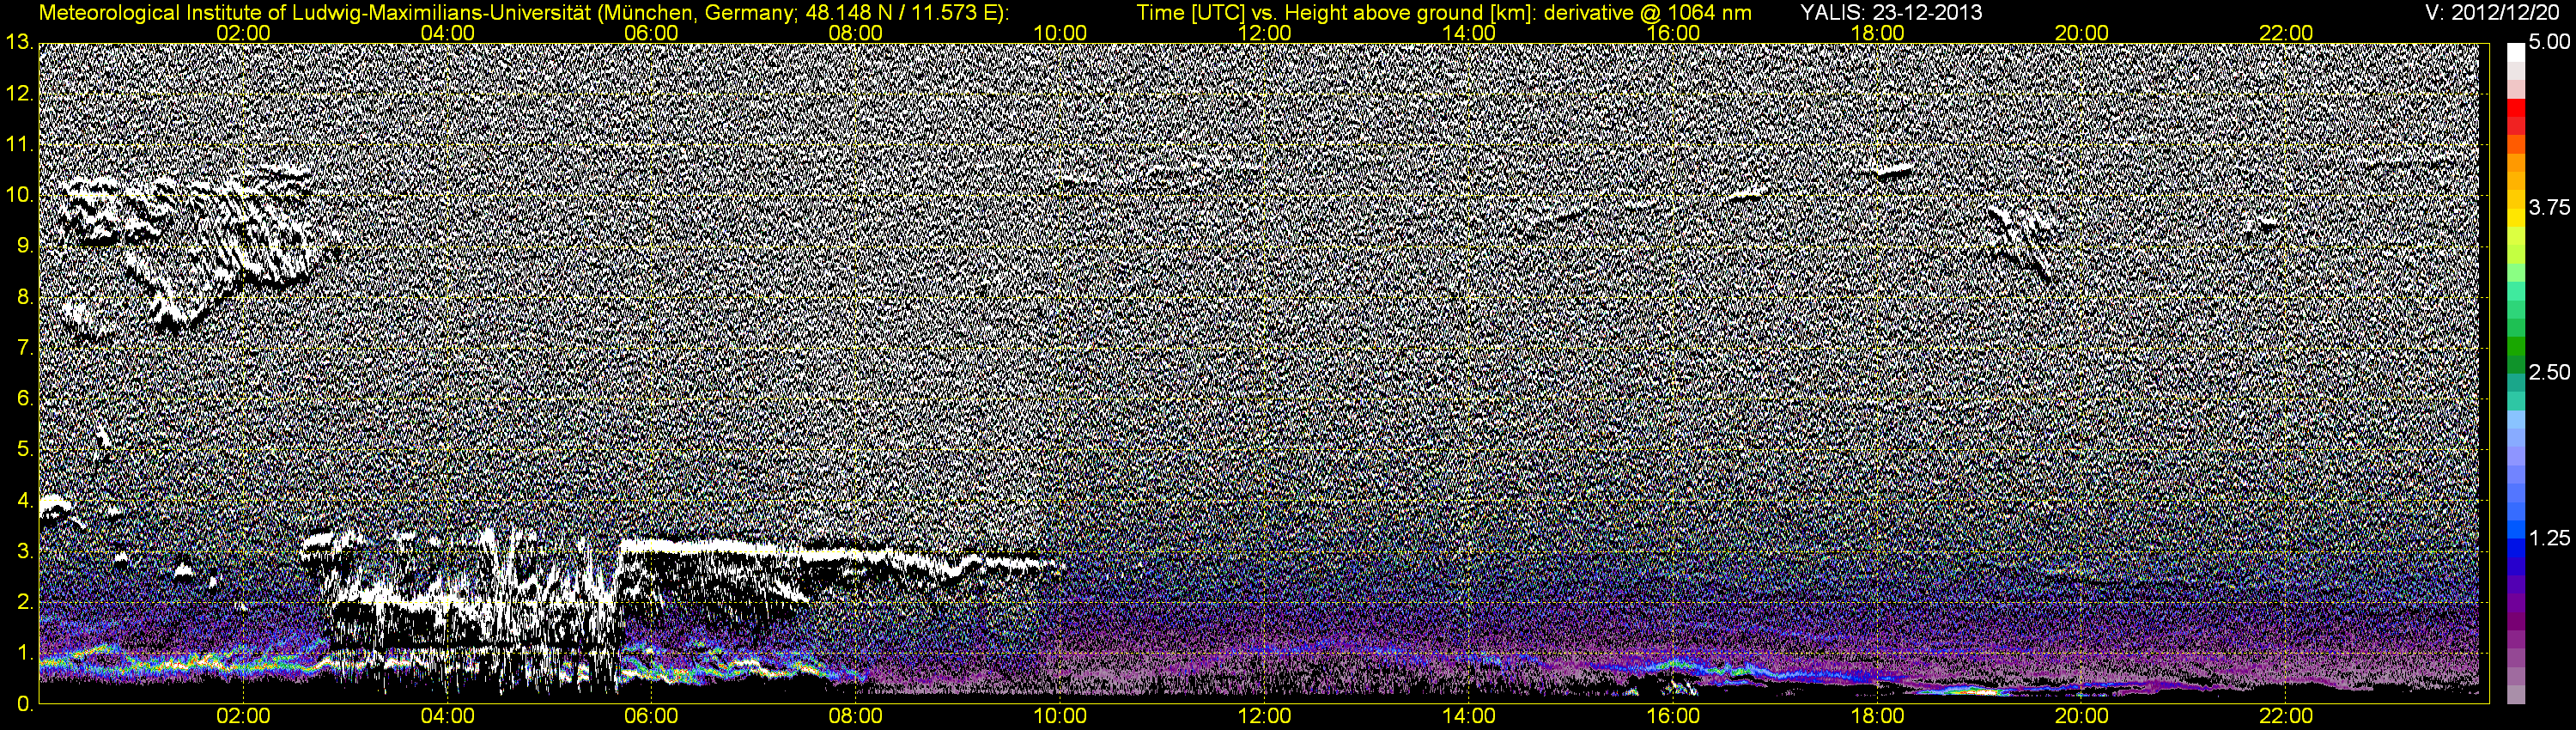
Task: Click the 9. km height axis label
Action: pyautogui.click(x=24, y=246)
